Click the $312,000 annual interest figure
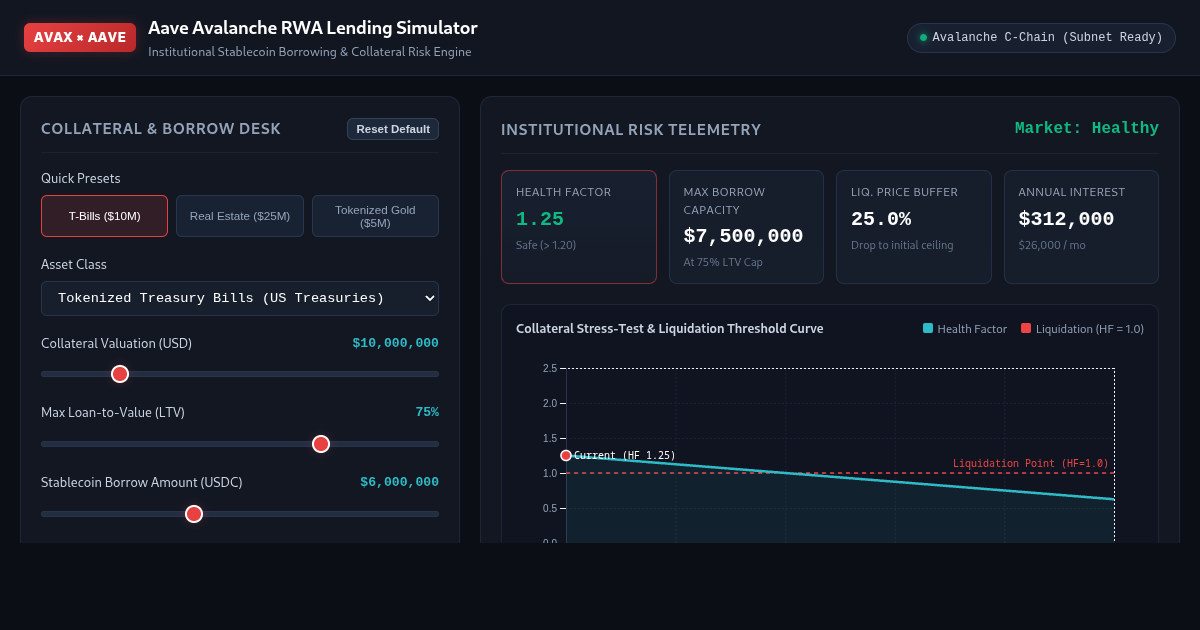This screenshot has width=1200, height=630. (x=1066, y=219)
